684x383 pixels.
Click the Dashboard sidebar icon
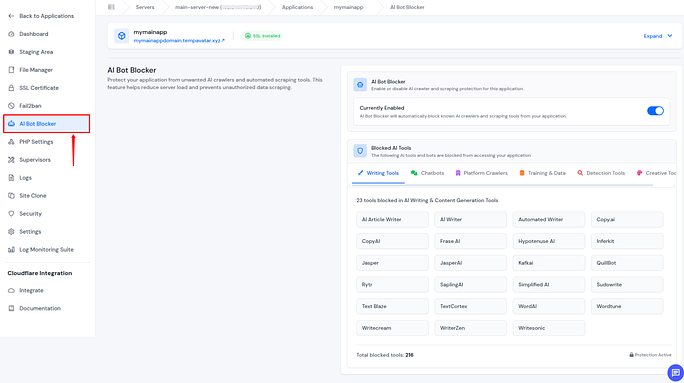(x=11, y=34)
